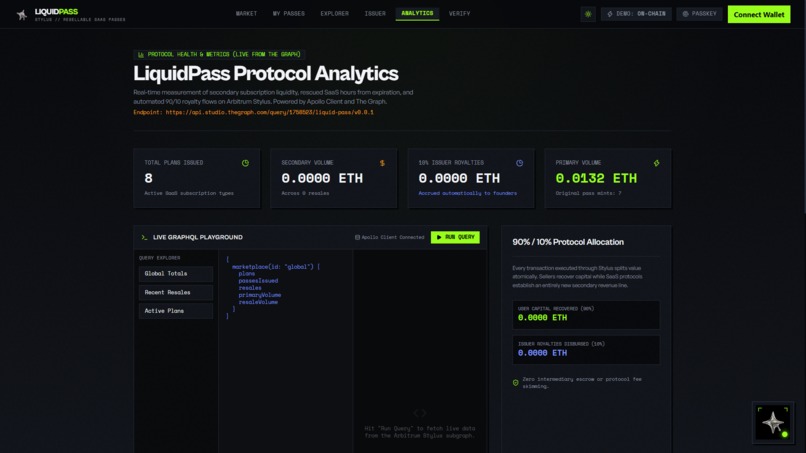
Task: Click the Issuer Royalties Disbursed 0.0000 ETH value
Action: (x=542, y=353)
